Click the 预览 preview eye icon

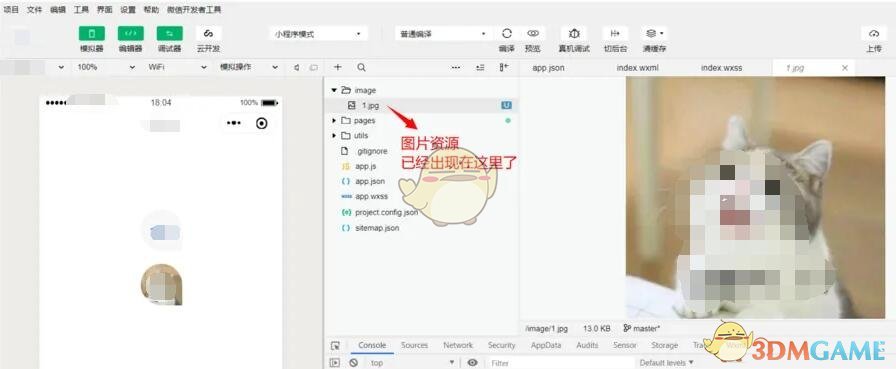click(533, 34)
